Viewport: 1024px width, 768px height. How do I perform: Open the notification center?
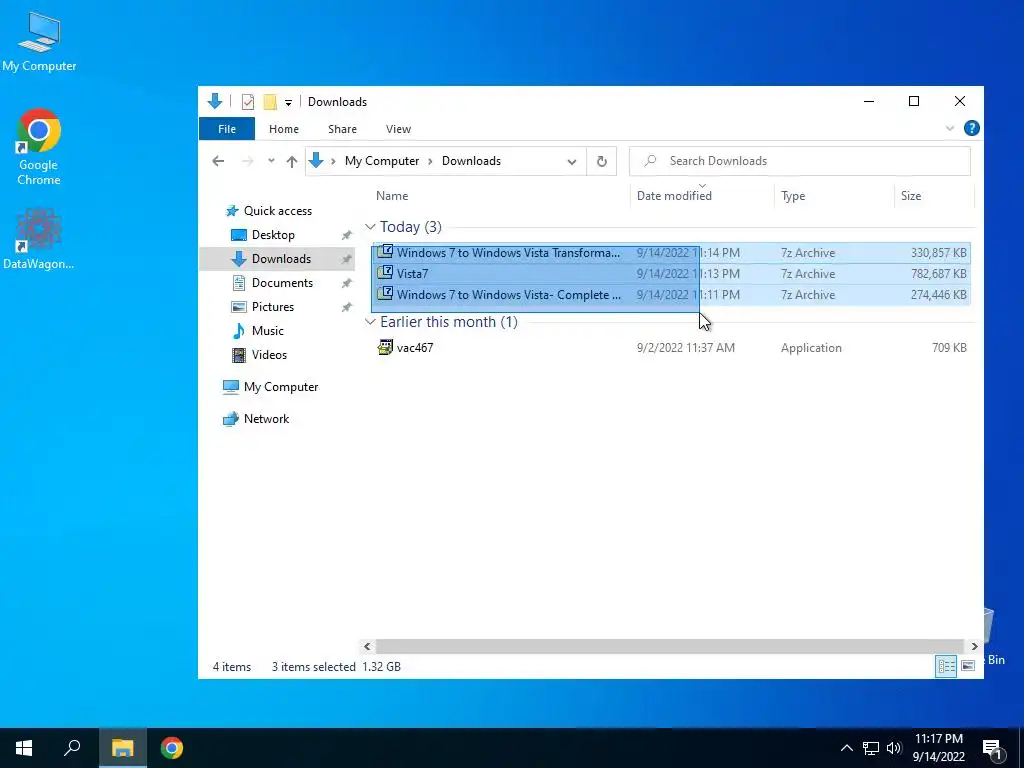pos(993,749)
